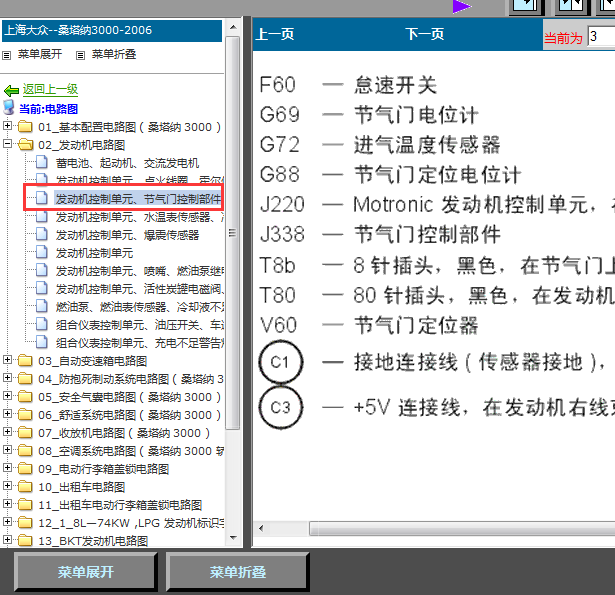Click the folder icon of 04_防抱死制动系统电路图
This screenshot has height=595, width=615.
[25, 378]
